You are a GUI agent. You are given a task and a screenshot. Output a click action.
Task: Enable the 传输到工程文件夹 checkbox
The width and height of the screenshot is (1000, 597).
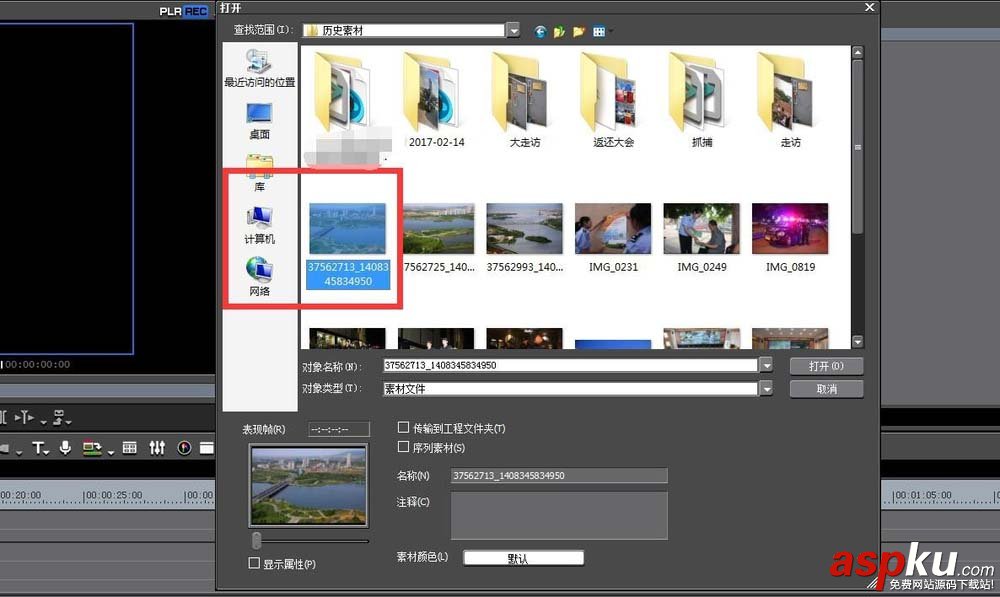[404, 428]
